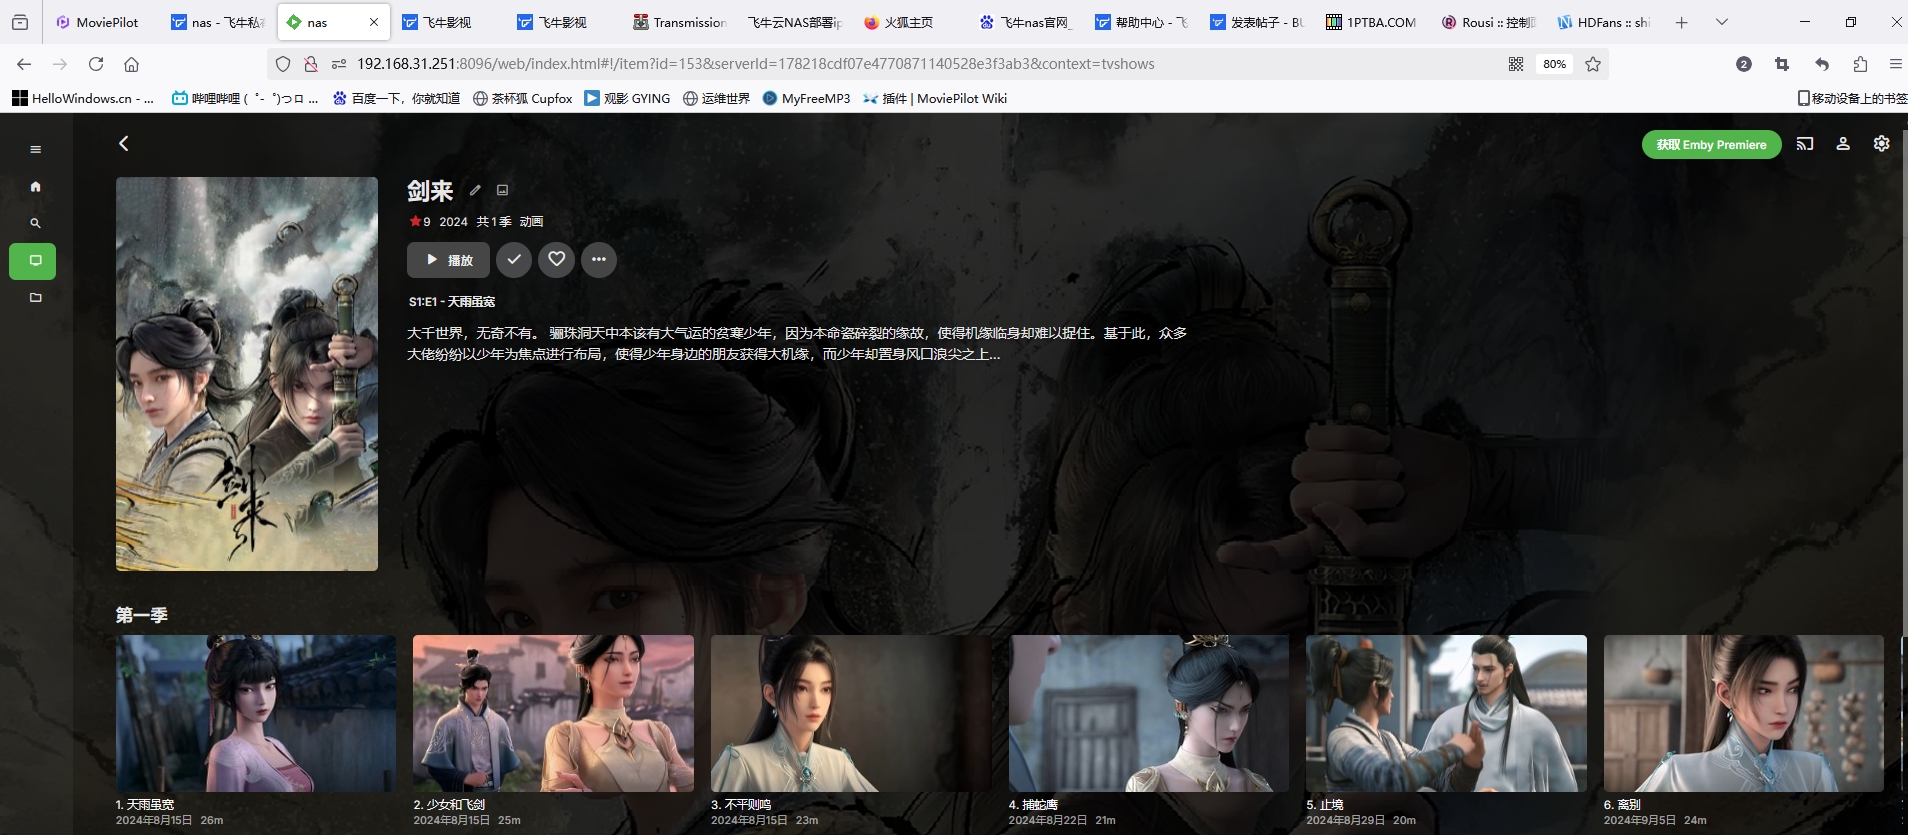Click the address bar URL

tap(755, 64)
